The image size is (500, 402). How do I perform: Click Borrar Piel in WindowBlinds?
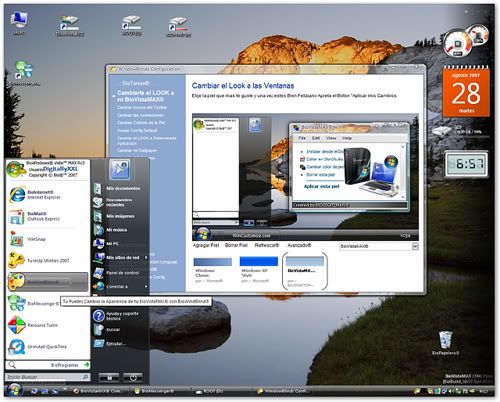[x=236, y=245]
